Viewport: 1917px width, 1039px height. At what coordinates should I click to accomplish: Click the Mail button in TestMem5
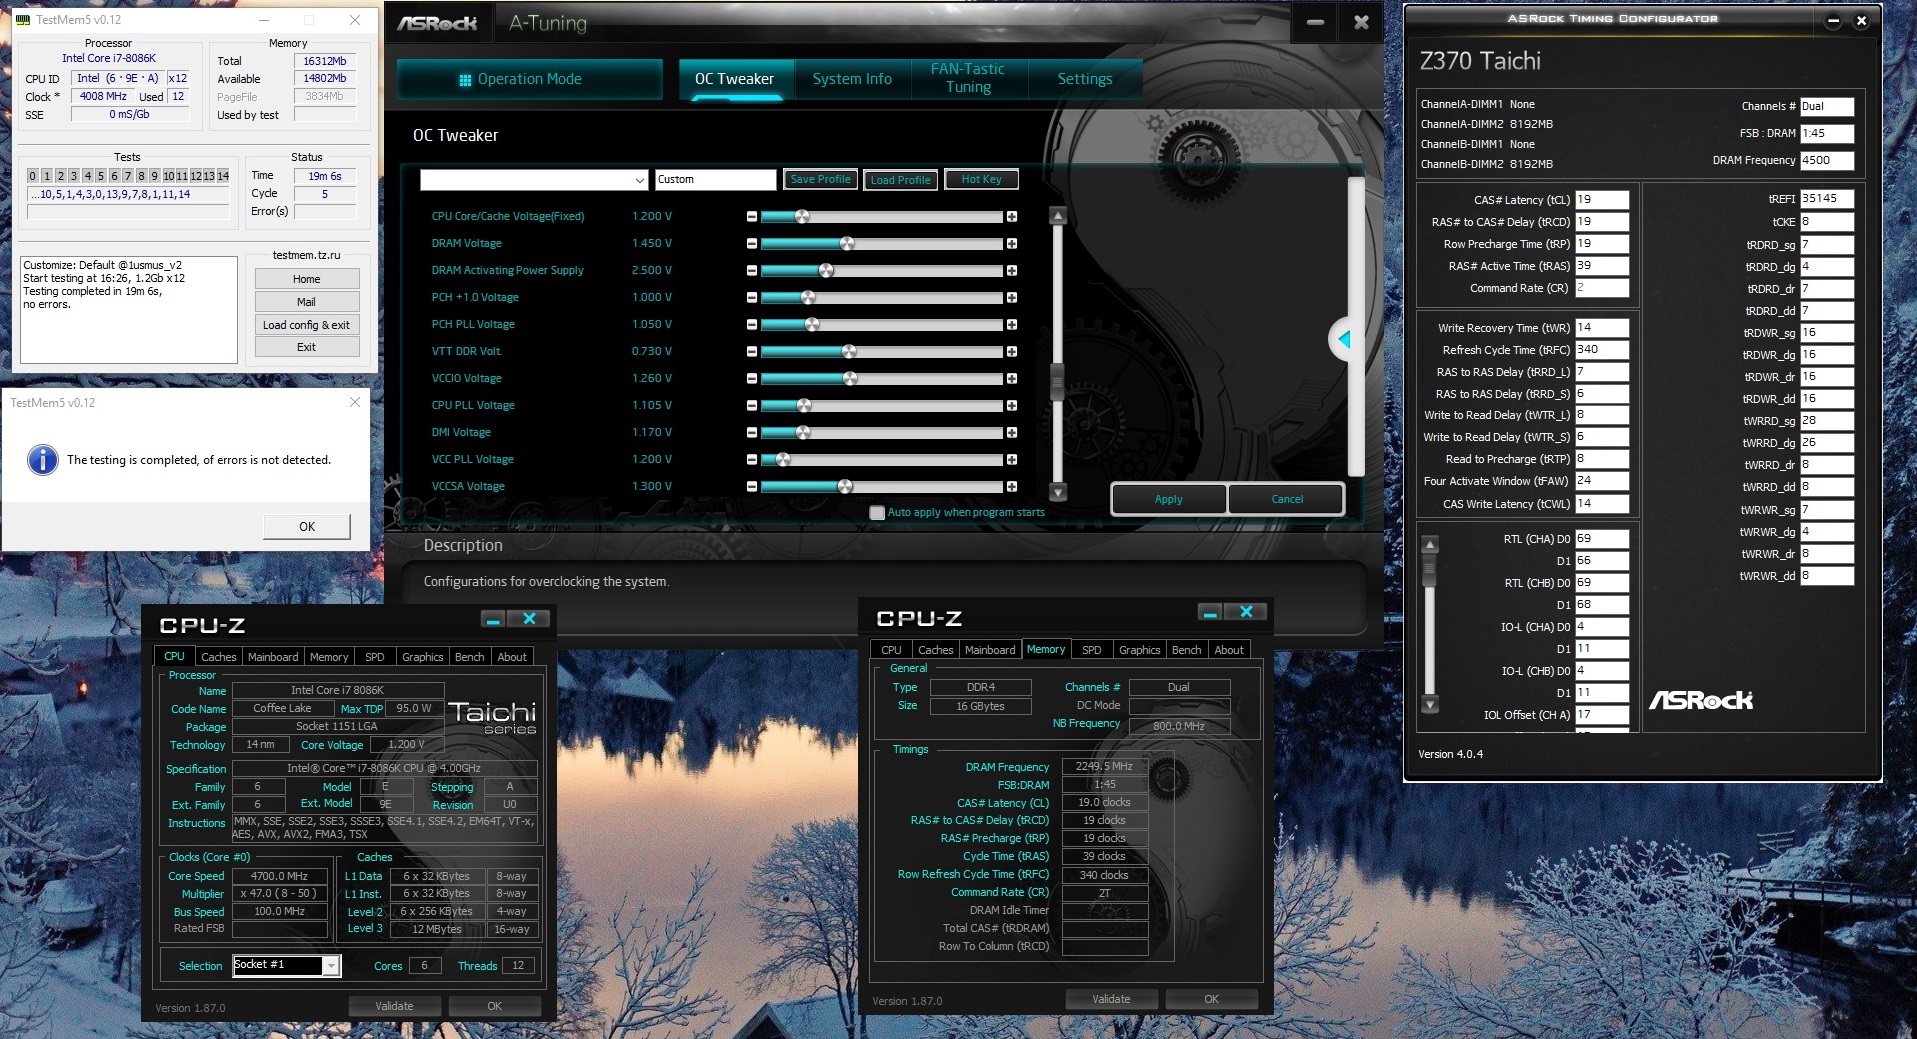[306, 302]
